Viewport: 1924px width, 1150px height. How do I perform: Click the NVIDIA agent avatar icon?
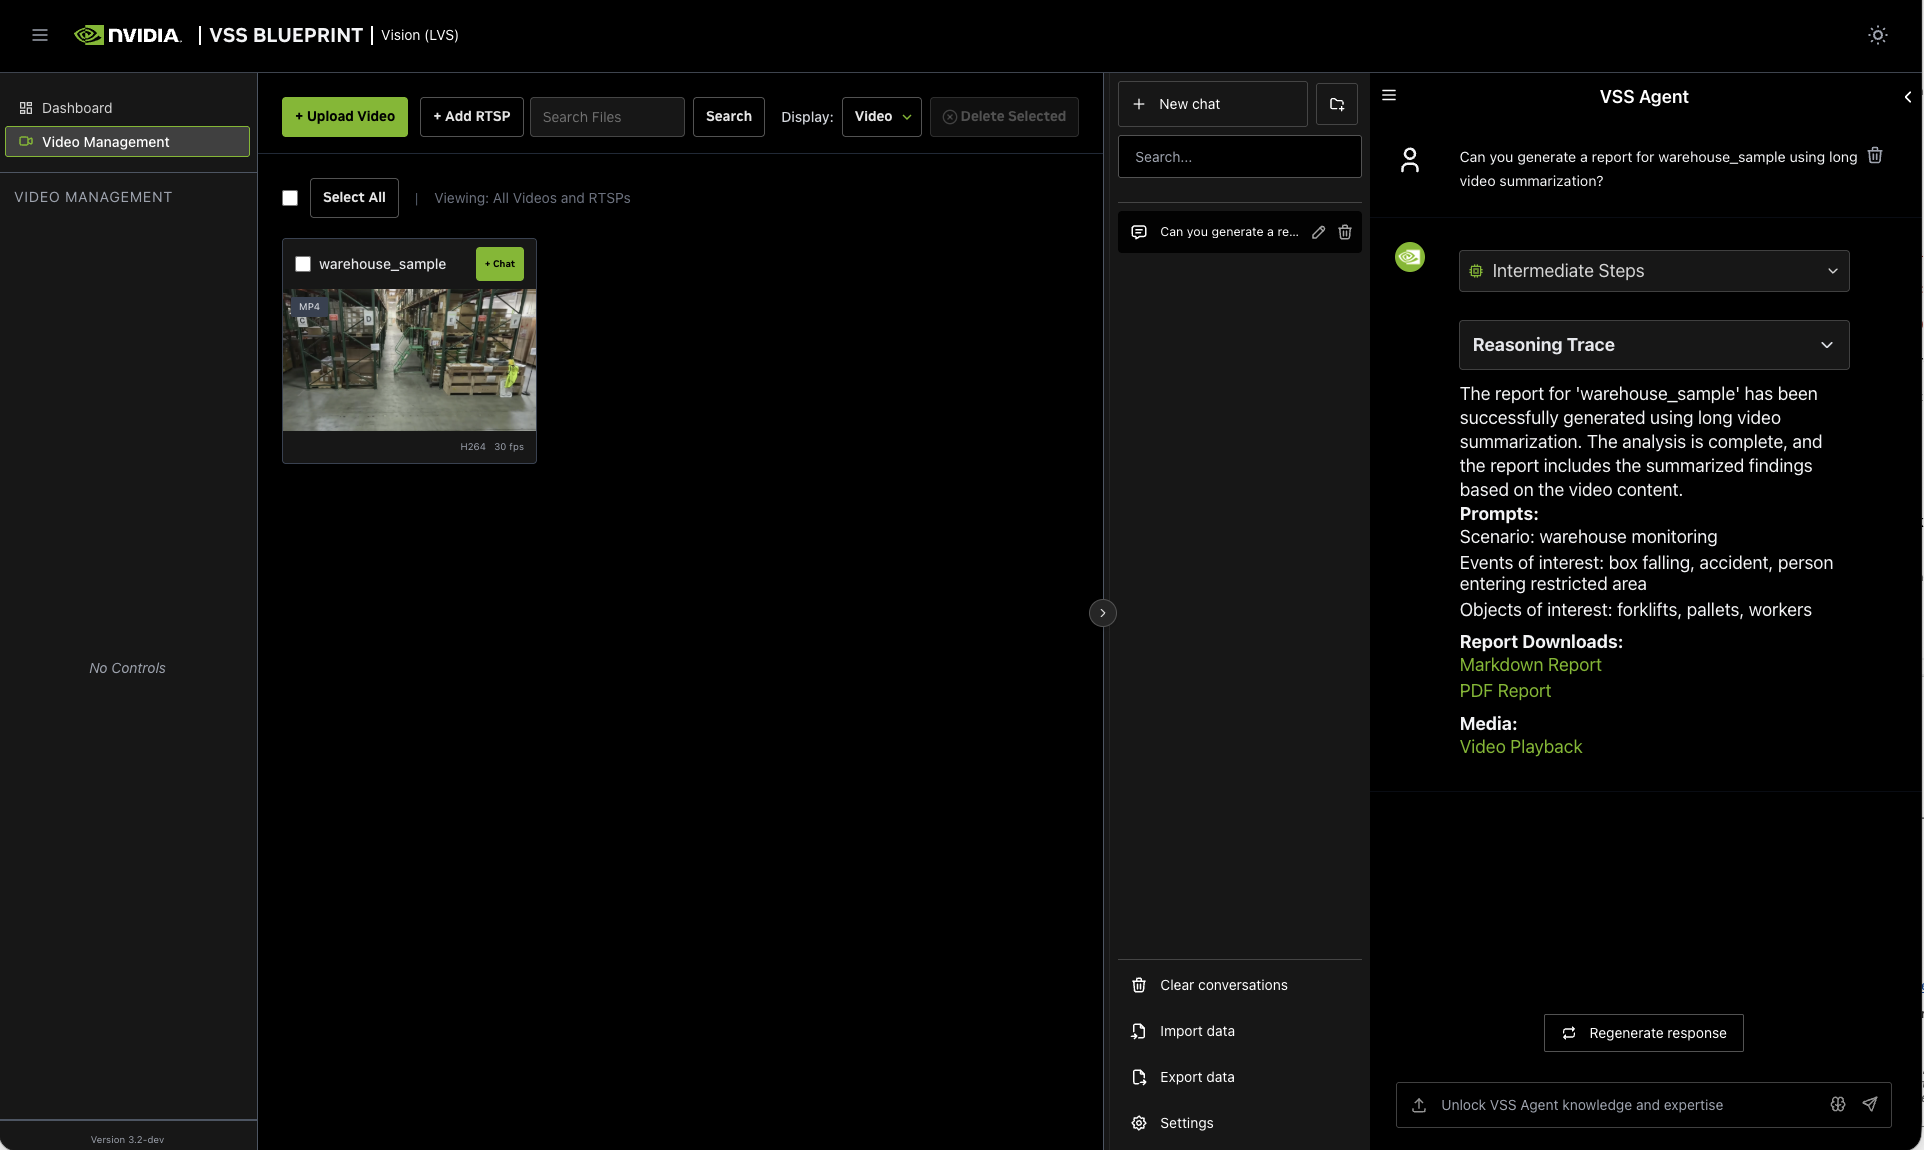tap(1410, 257)
